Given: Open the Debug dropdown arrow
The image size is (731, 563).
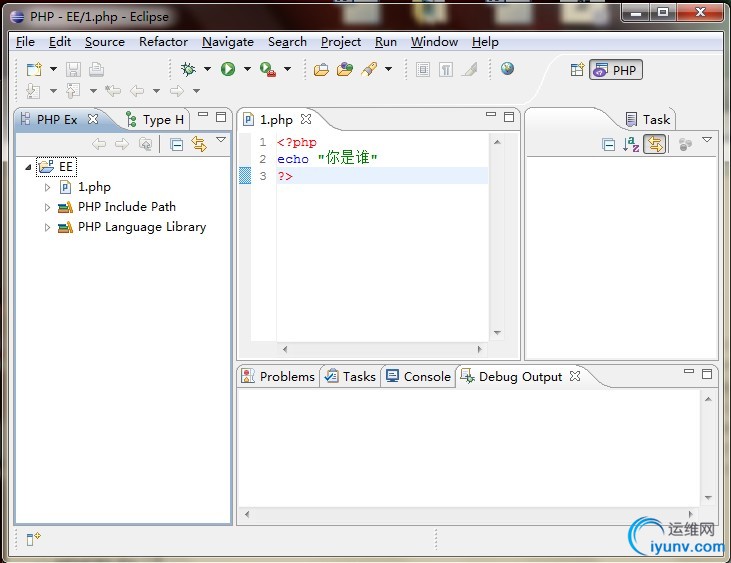Looking at the screenshot, I should (x=207, y=69).
